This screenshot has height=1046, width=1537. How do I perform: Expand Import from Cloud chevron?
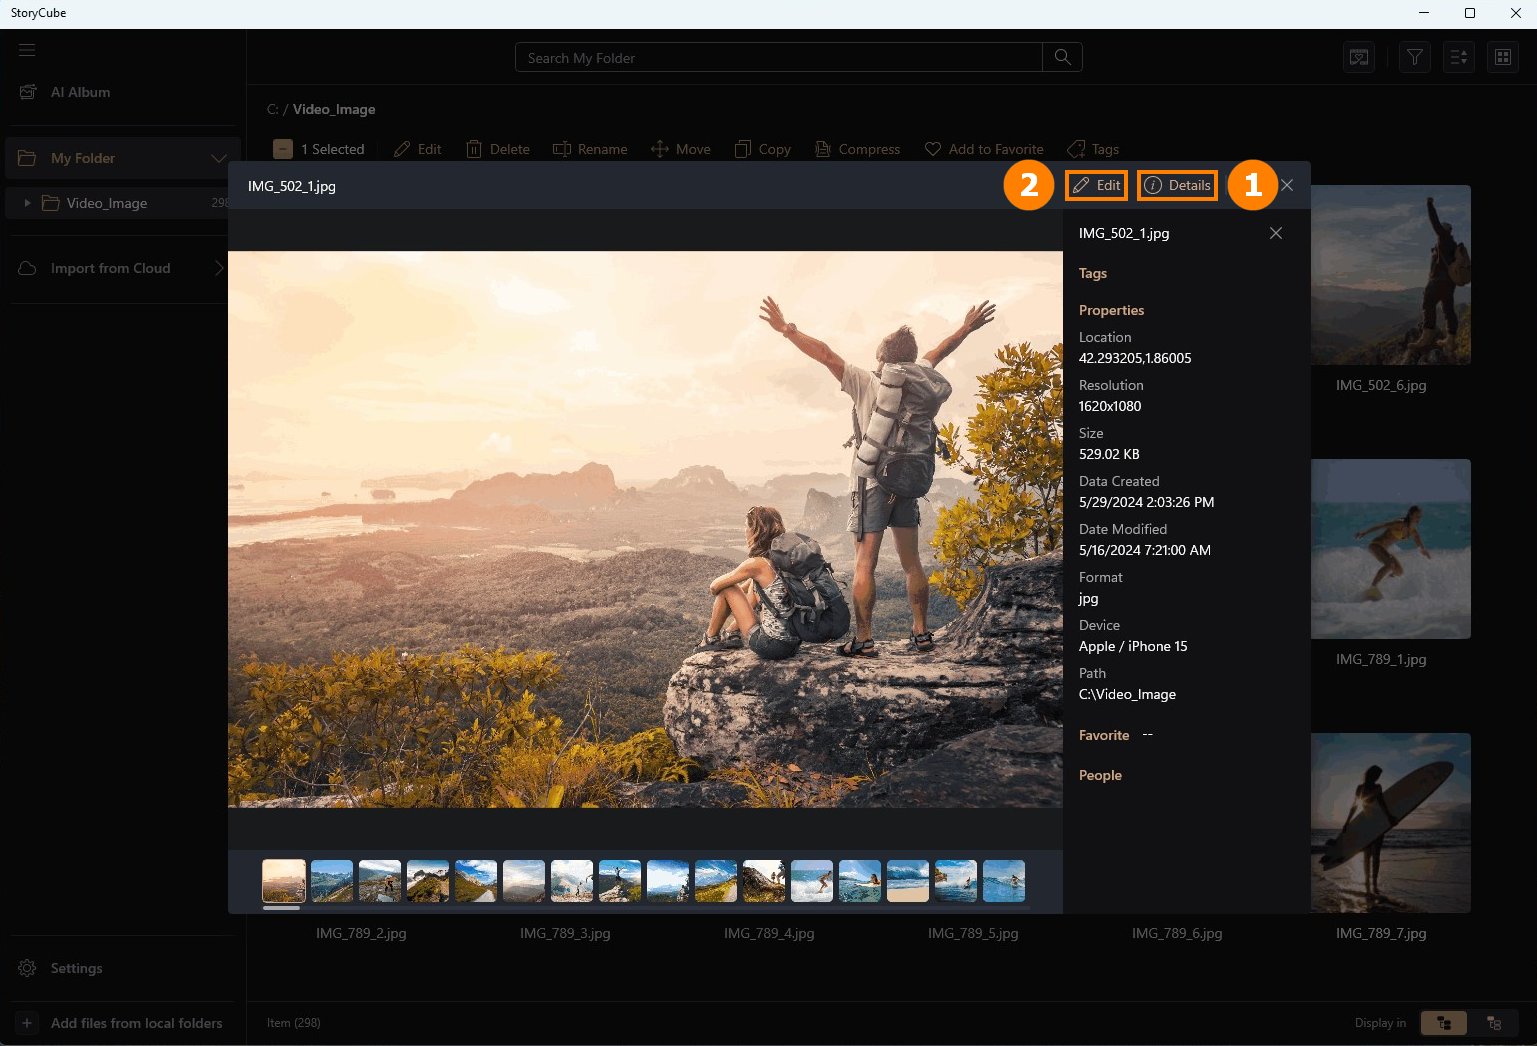click(219, 268)
